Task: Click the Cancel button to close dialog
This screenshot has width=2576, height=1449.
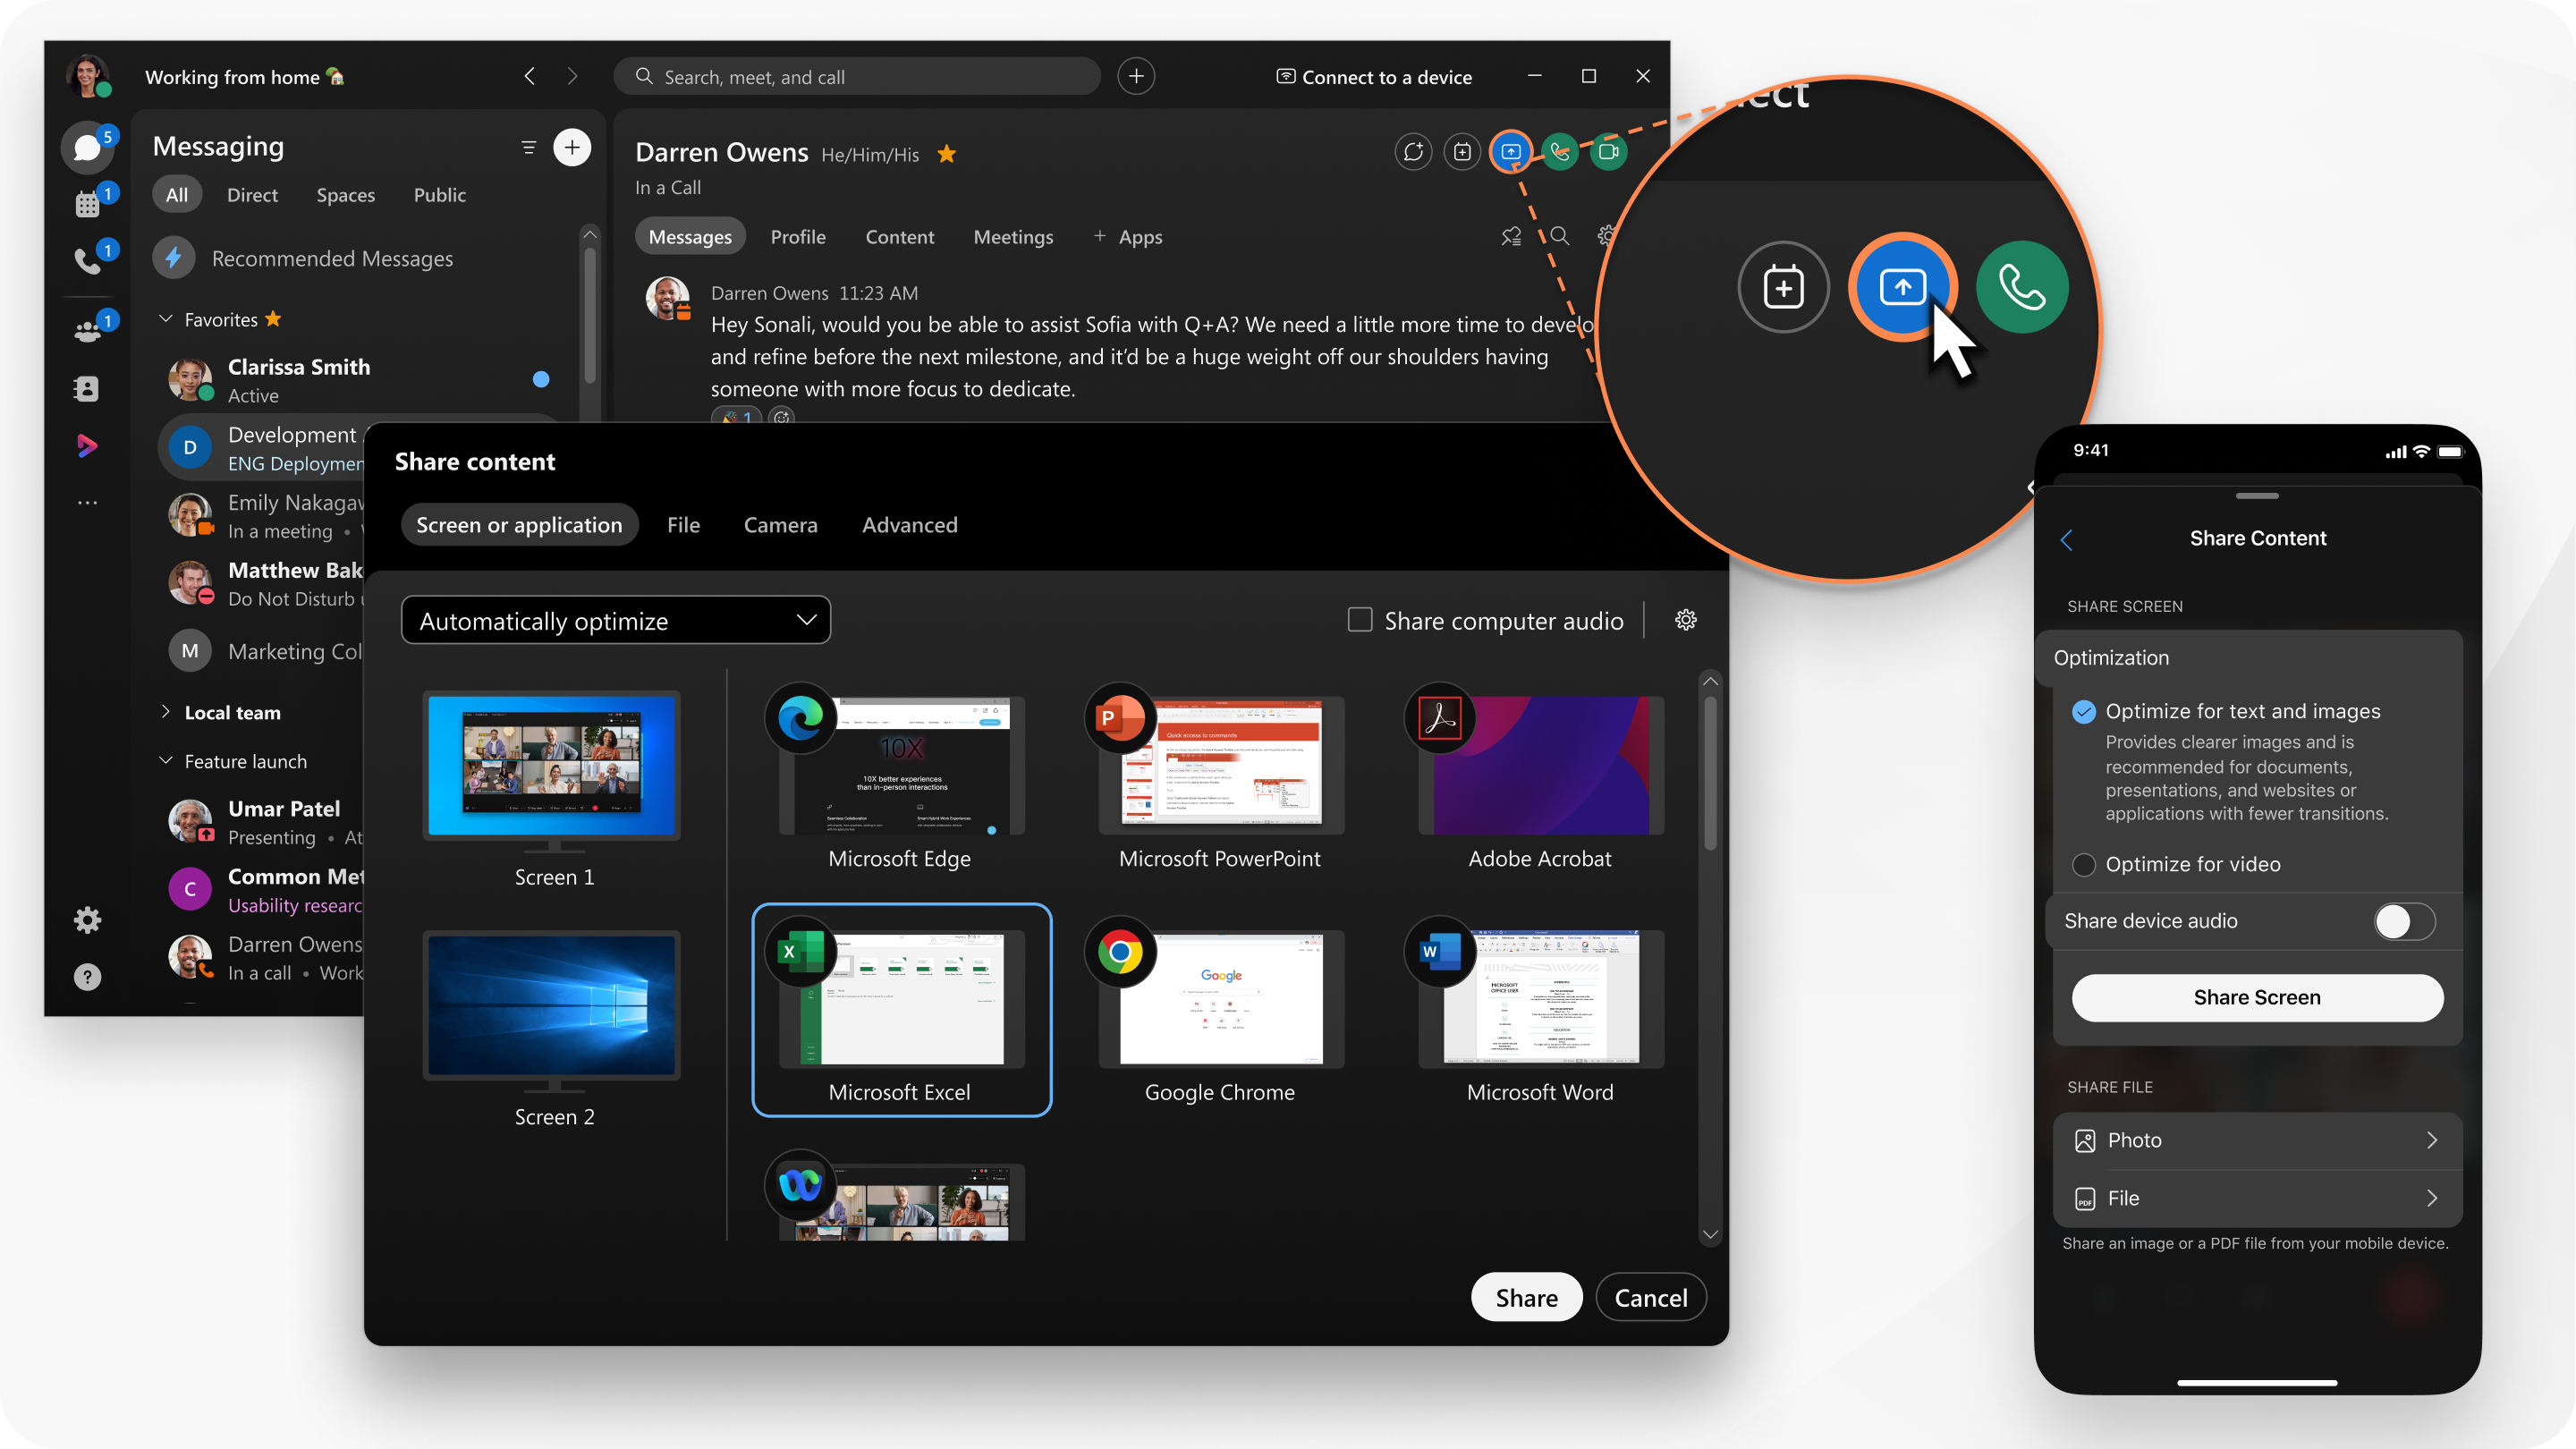Action: tap(1648, 1297)
